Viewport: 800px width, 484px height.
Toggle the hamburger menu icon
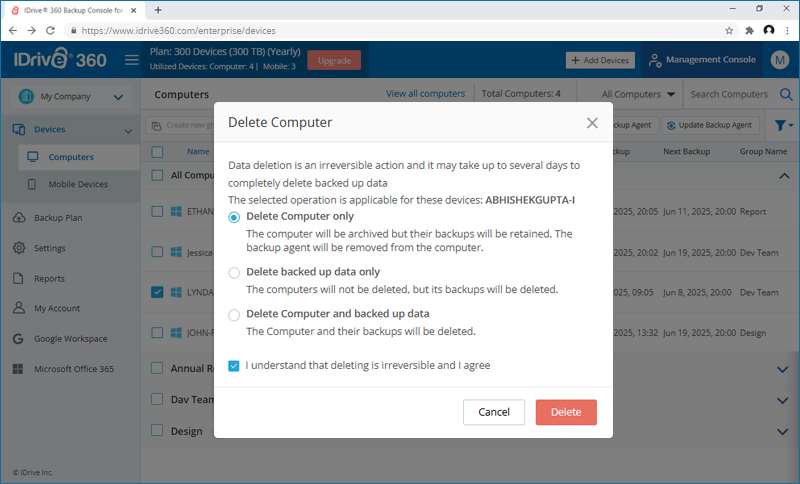click(131, 60)
